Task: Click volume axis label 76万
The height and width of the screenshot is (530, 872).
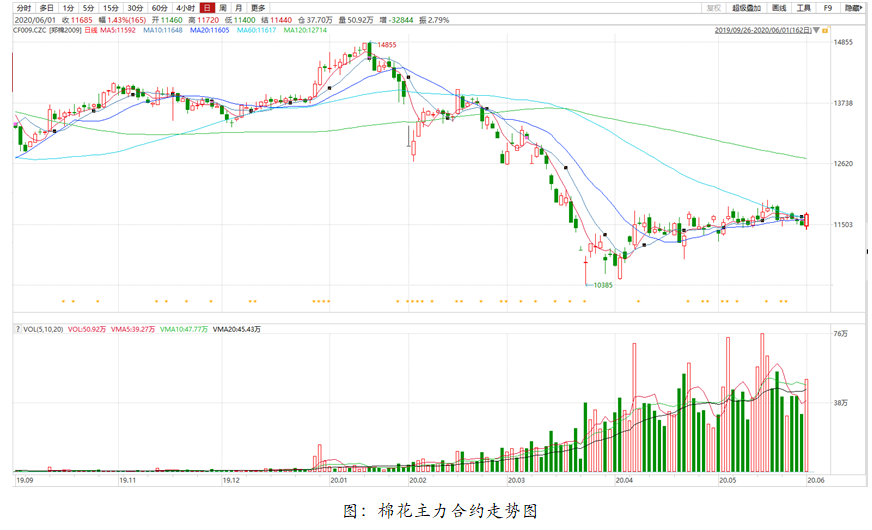Action: click(x=841, y=334)
